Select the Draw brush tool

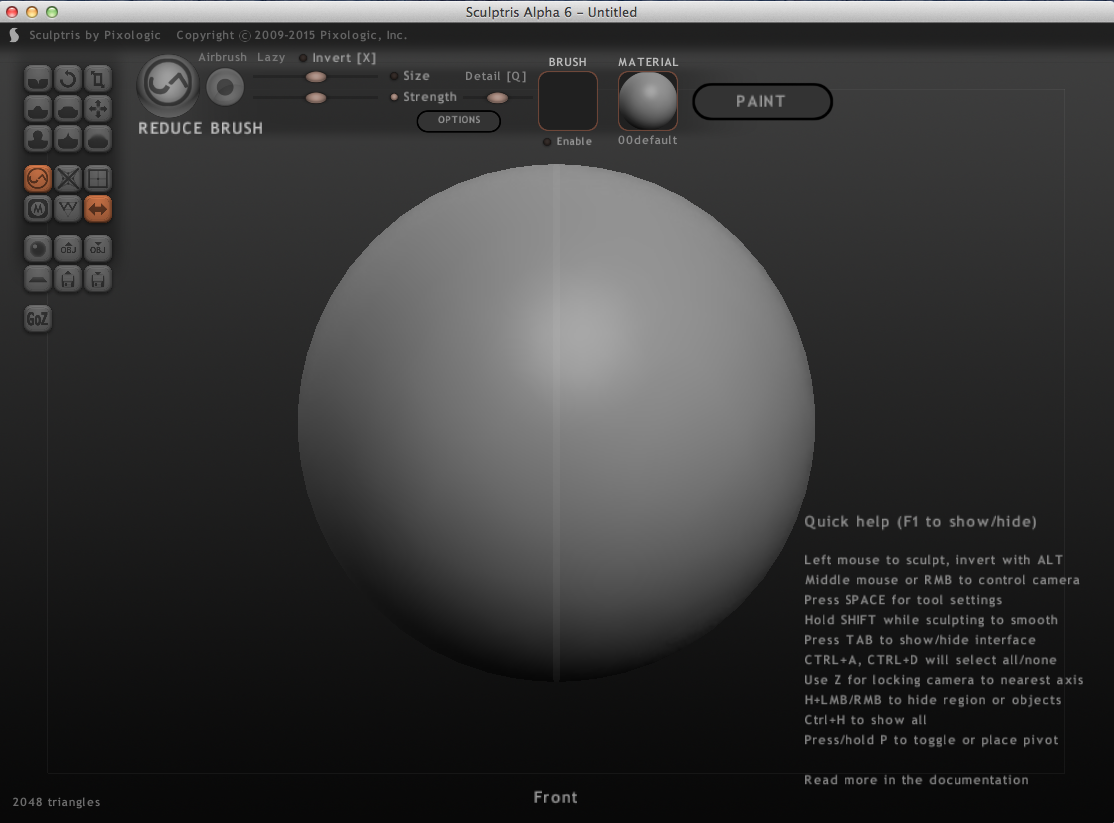(x=38, y=109)
